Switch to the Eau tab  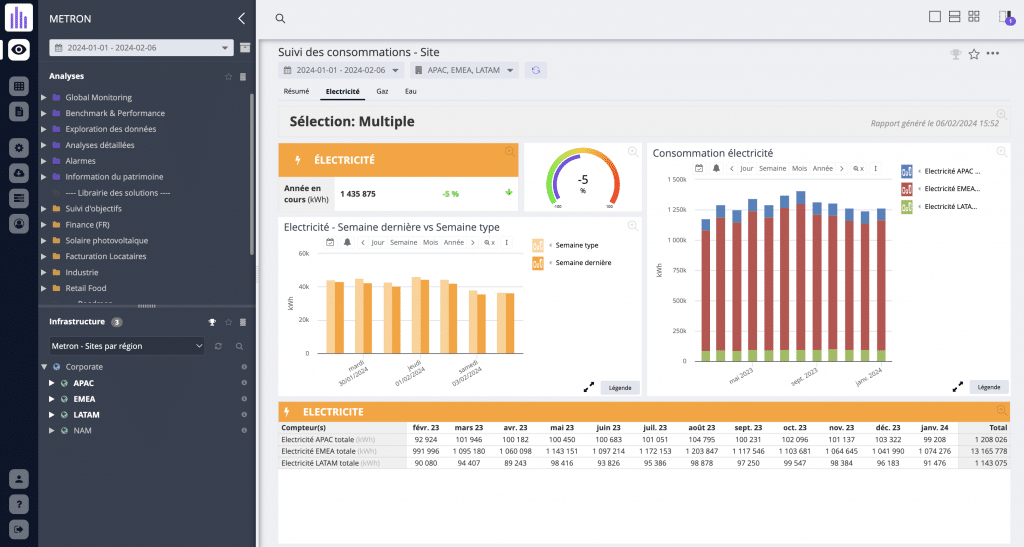410,91
